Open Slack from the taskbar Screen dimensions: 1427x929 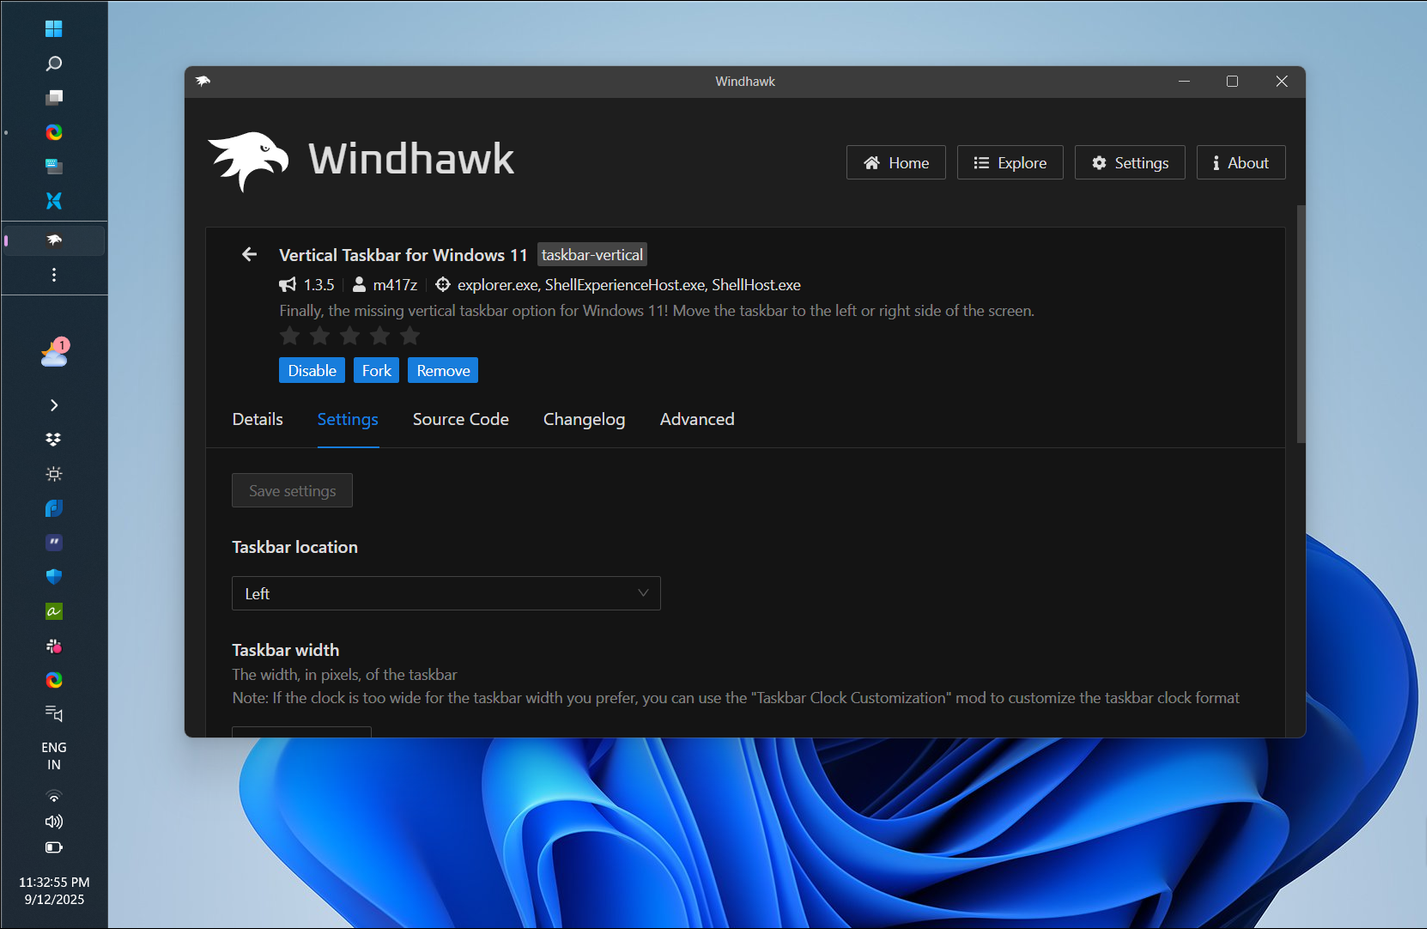[x=53, y=645]
